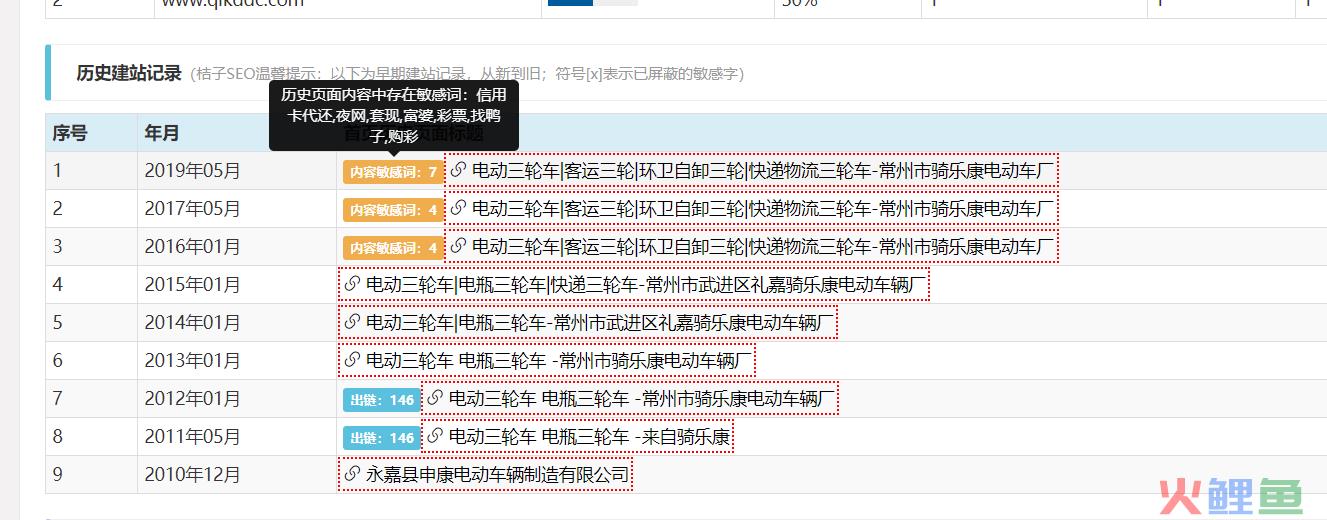The height and width of the screenshot is (520, 1327).
Task: Click link icon in the 2014年01月 row
Action: tap(352, 322)
